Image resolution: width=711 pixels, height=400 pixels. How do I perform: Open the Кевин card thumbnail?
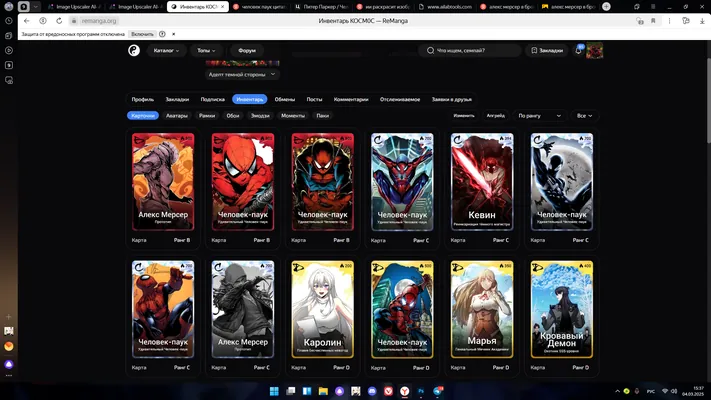pos(482,182)
